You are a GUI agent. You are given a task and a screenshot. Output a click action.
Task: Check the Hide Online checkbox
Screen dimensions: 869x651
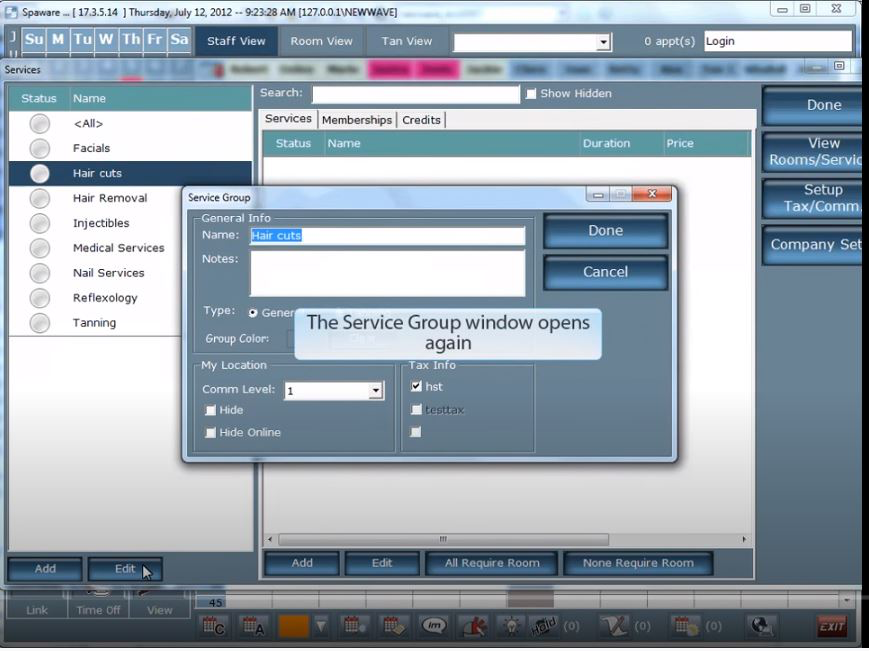coord(211,432)
